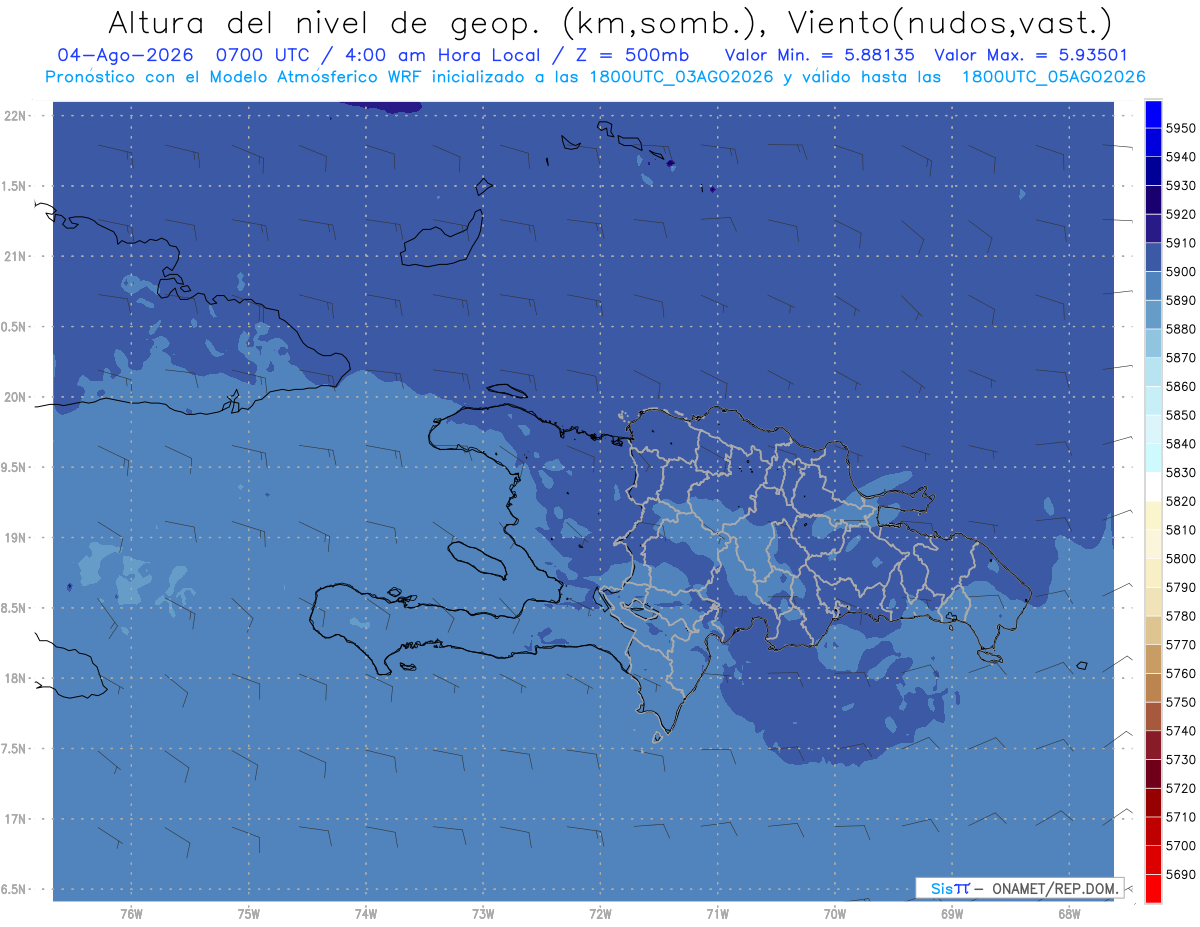Click the 'Valor Min. = 5.88135' readout
This screenshot has width=1200, height=927.
click(820, 55)
